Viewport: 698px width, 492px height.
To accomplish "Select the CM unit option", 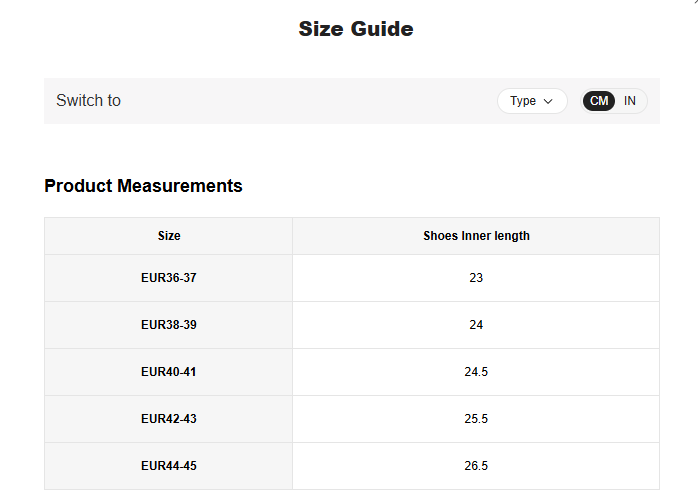I will click(599, 101).
